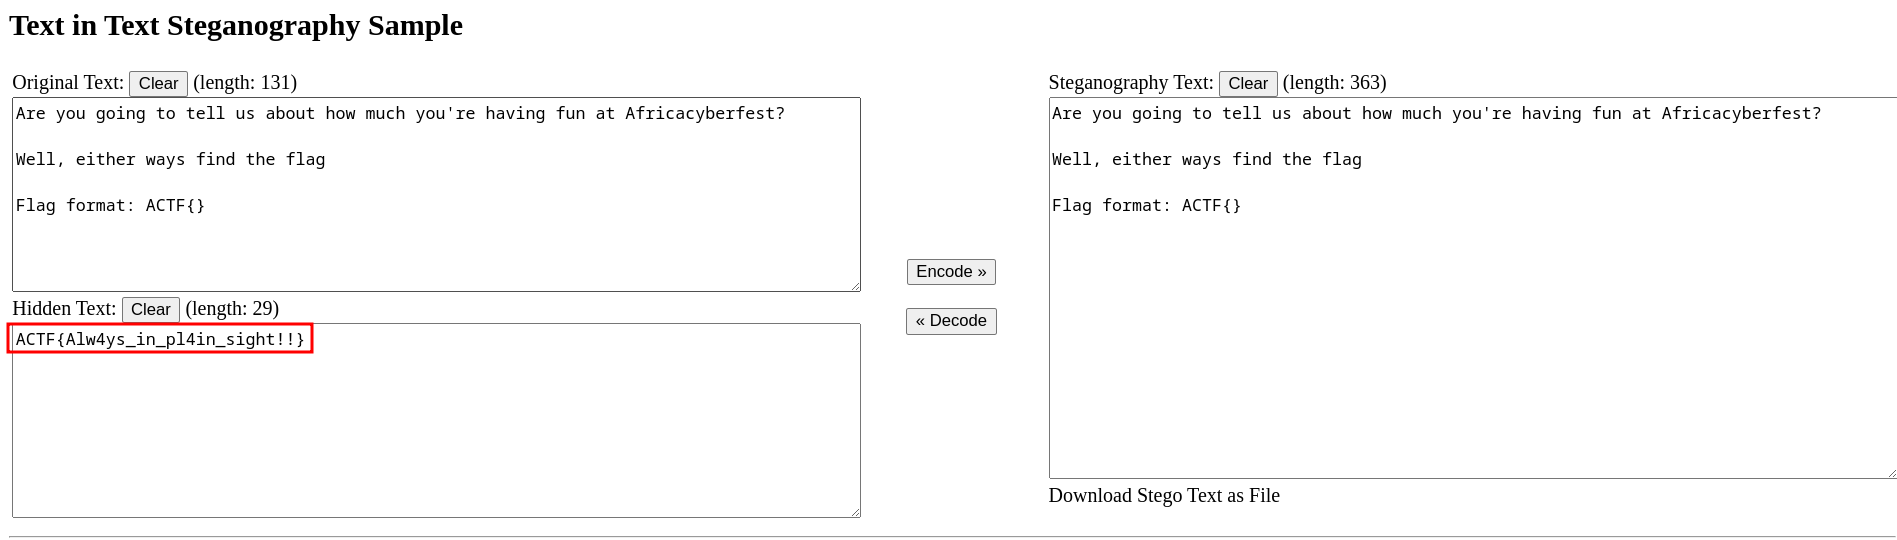The image size is (1897, 540).
Task: Click the first line in Original Text box
Action: pos(400,114)
